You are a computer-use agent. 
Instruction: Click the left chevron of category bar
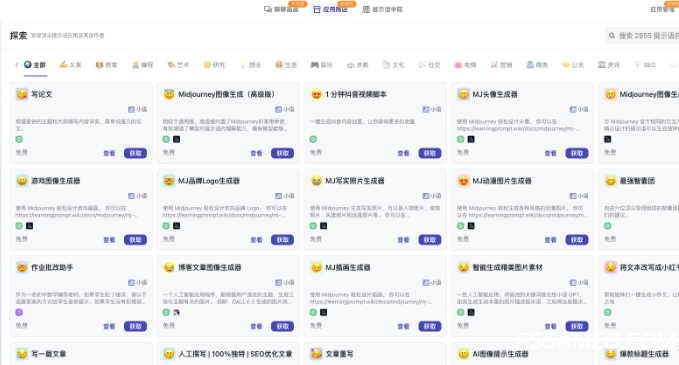[x=16, y=65]
